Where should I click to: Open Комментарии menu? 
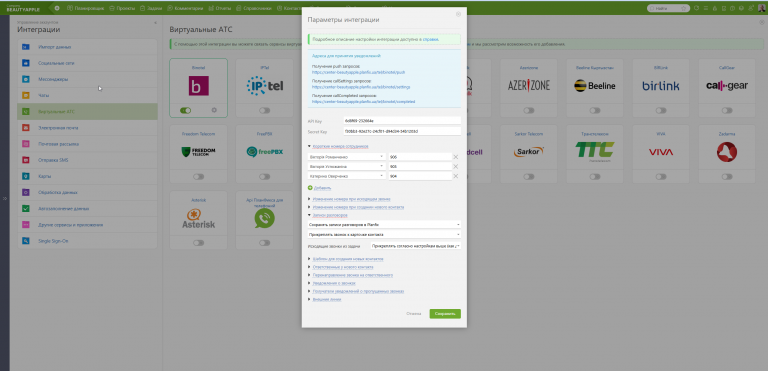pyautogui.click(x=185, y=8)
